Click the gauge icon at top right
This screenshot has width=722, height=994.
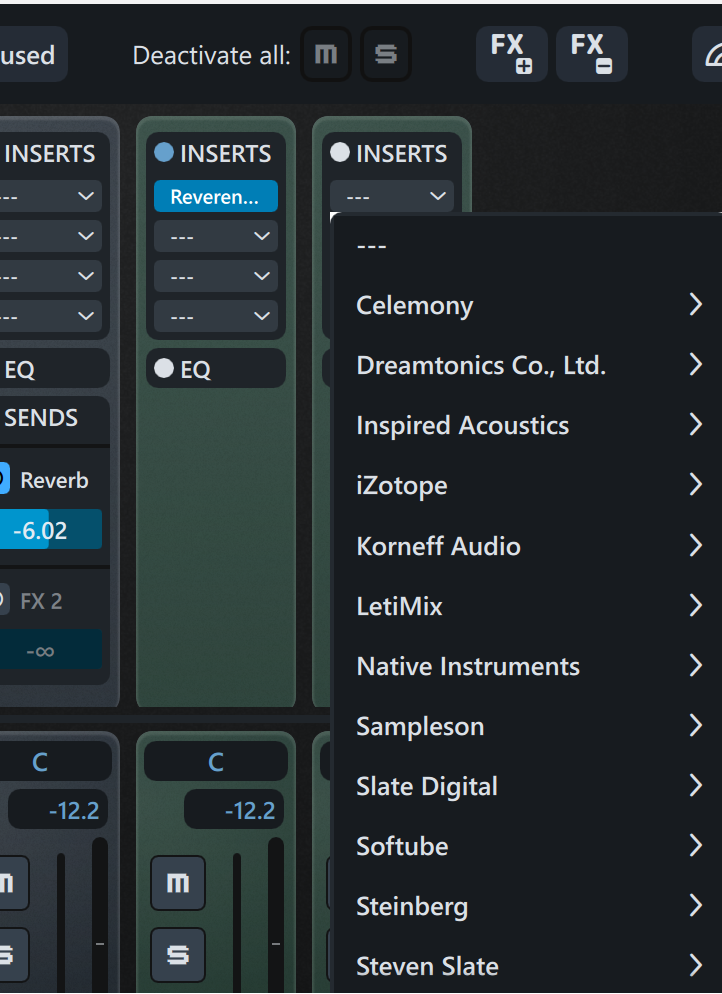pyautogui.click(x=708, y=54)
